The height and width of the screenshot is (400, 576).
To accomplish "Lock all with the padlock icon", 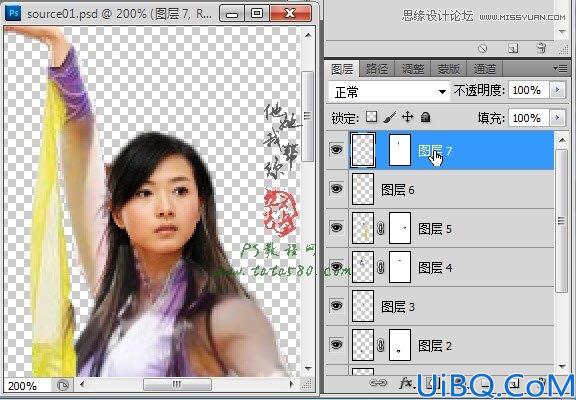I will tap(425, 118).
